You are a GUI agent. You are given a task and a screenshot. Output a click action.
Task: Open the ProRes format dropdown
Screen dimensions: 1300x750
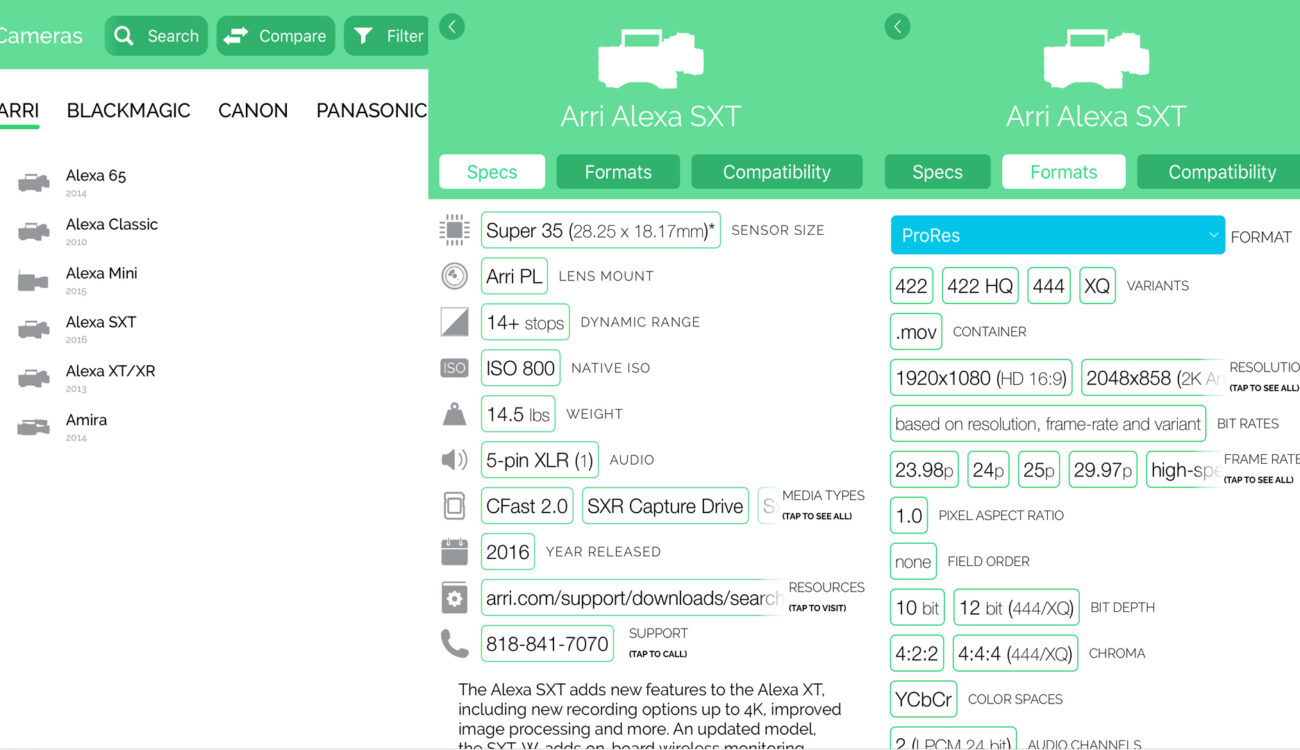coord(1058,235)
